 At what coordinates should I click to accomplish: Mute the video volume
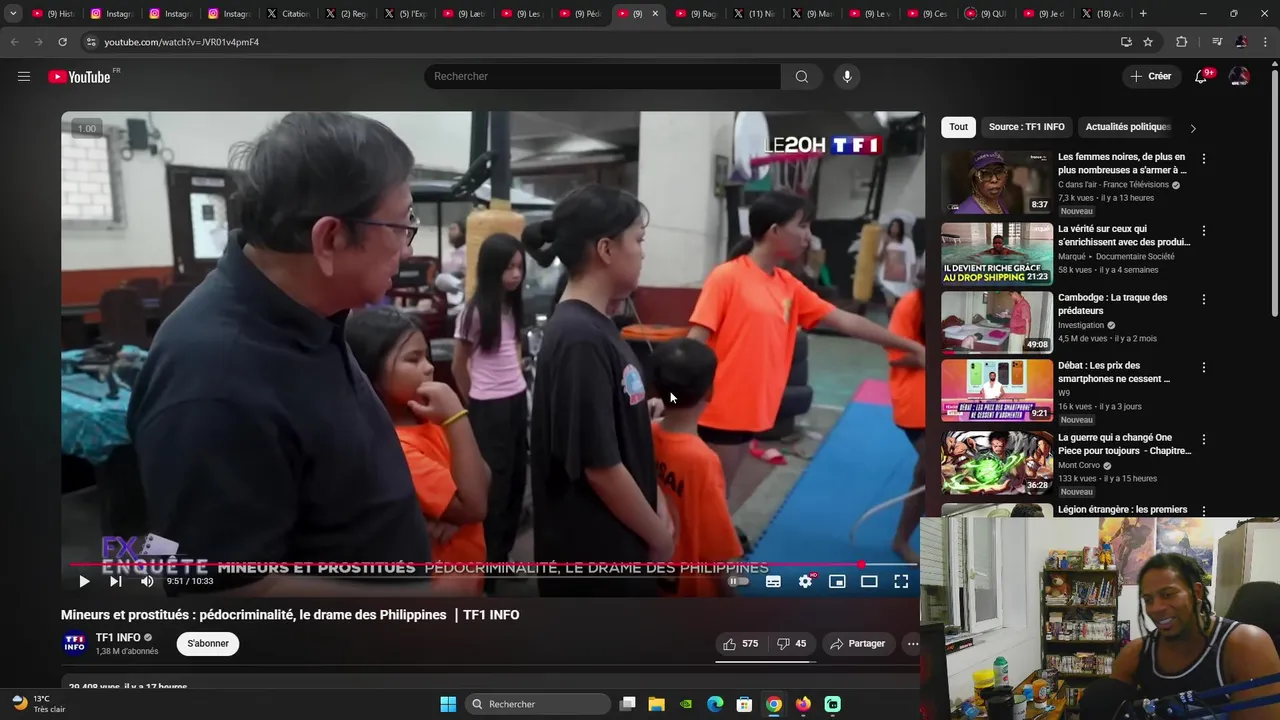tap(147, 581)
